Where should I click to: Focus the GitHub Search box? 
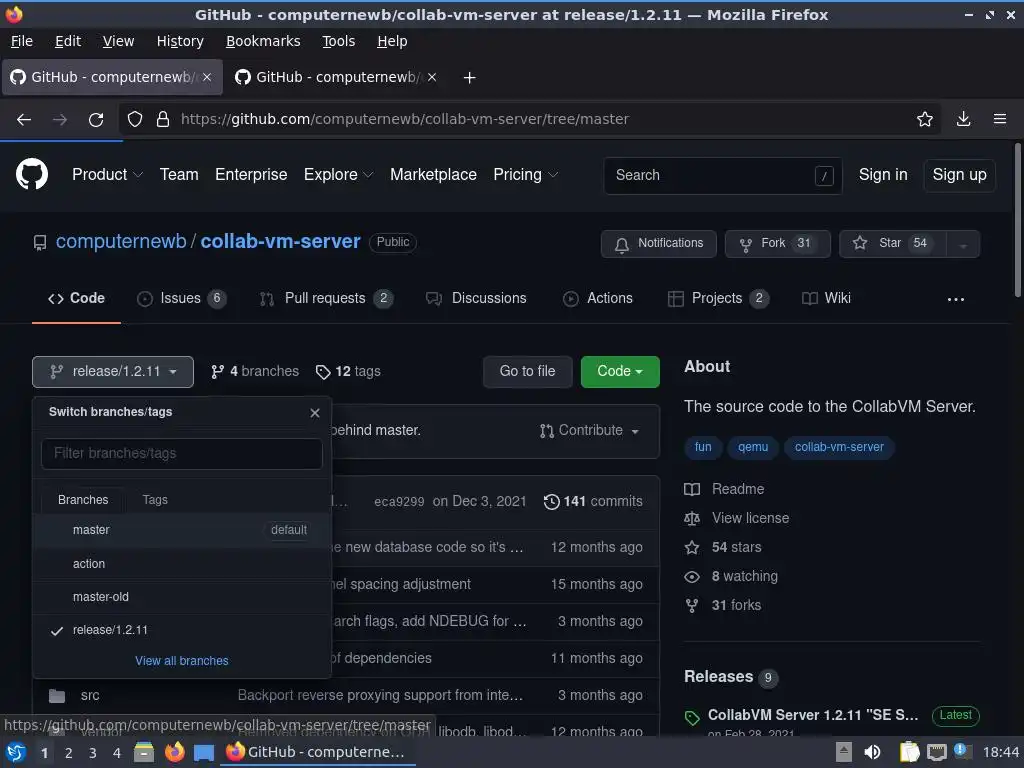click(x=722, y=176)
